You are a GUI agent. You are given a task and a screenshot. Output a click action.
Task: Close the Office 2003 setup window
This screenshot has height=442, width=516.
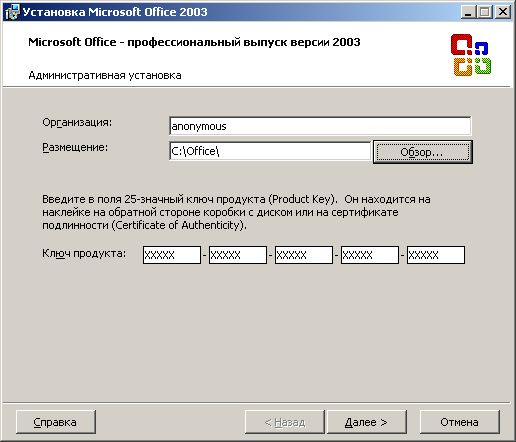503,12
